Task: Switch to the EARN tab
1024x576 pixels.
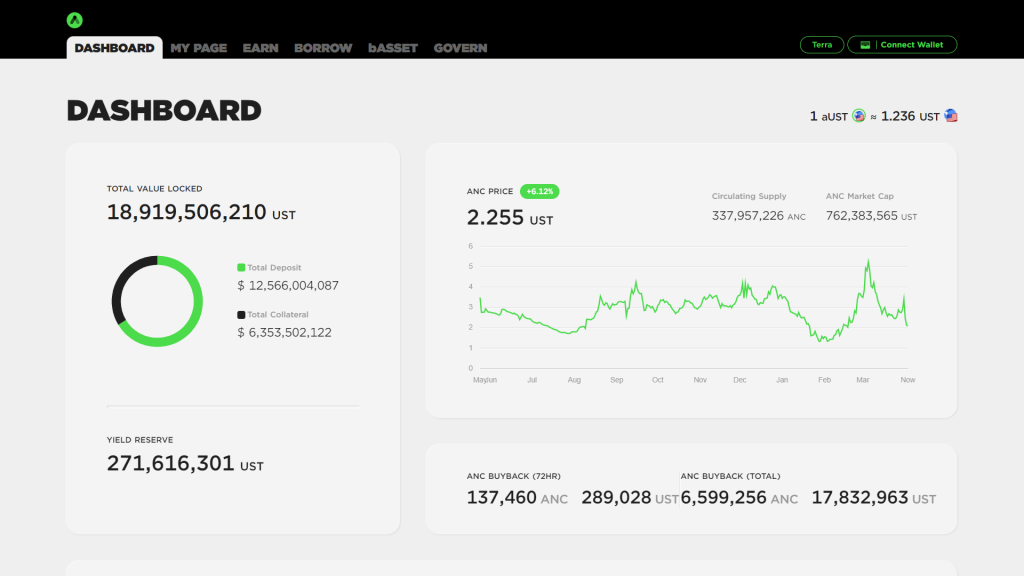Action: click(x=261, y=48)
